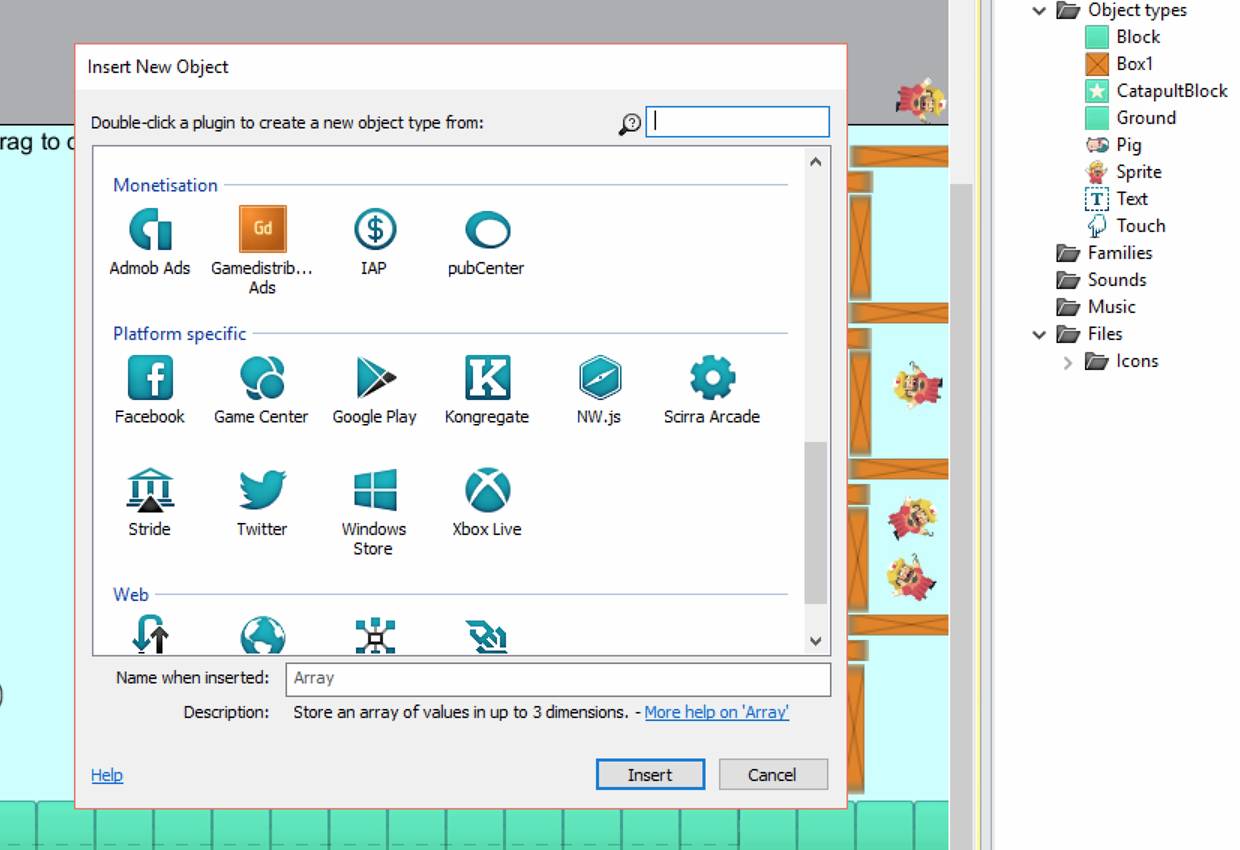Viewport: 1240px width, 850px height.
Task: Select the Box1 object type icon
Action: [1097, 64]
